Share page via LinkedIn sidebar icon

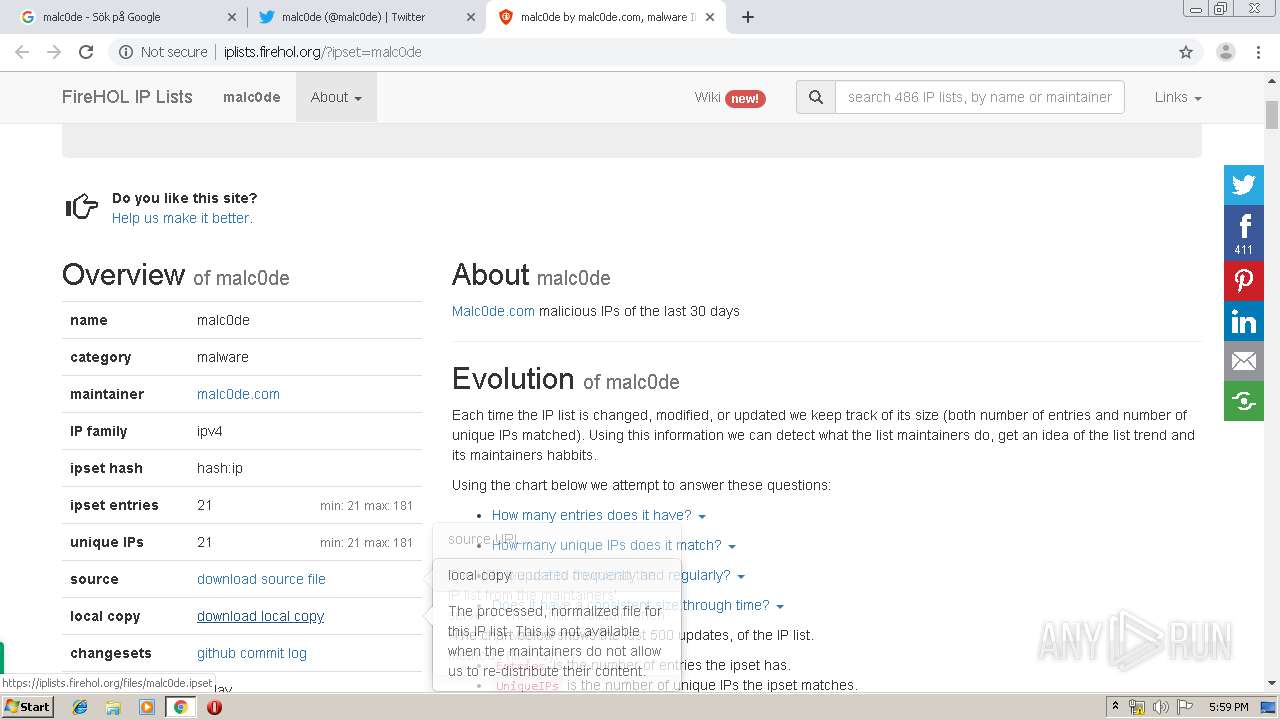pyautogui.click(x=1244, y=321)
